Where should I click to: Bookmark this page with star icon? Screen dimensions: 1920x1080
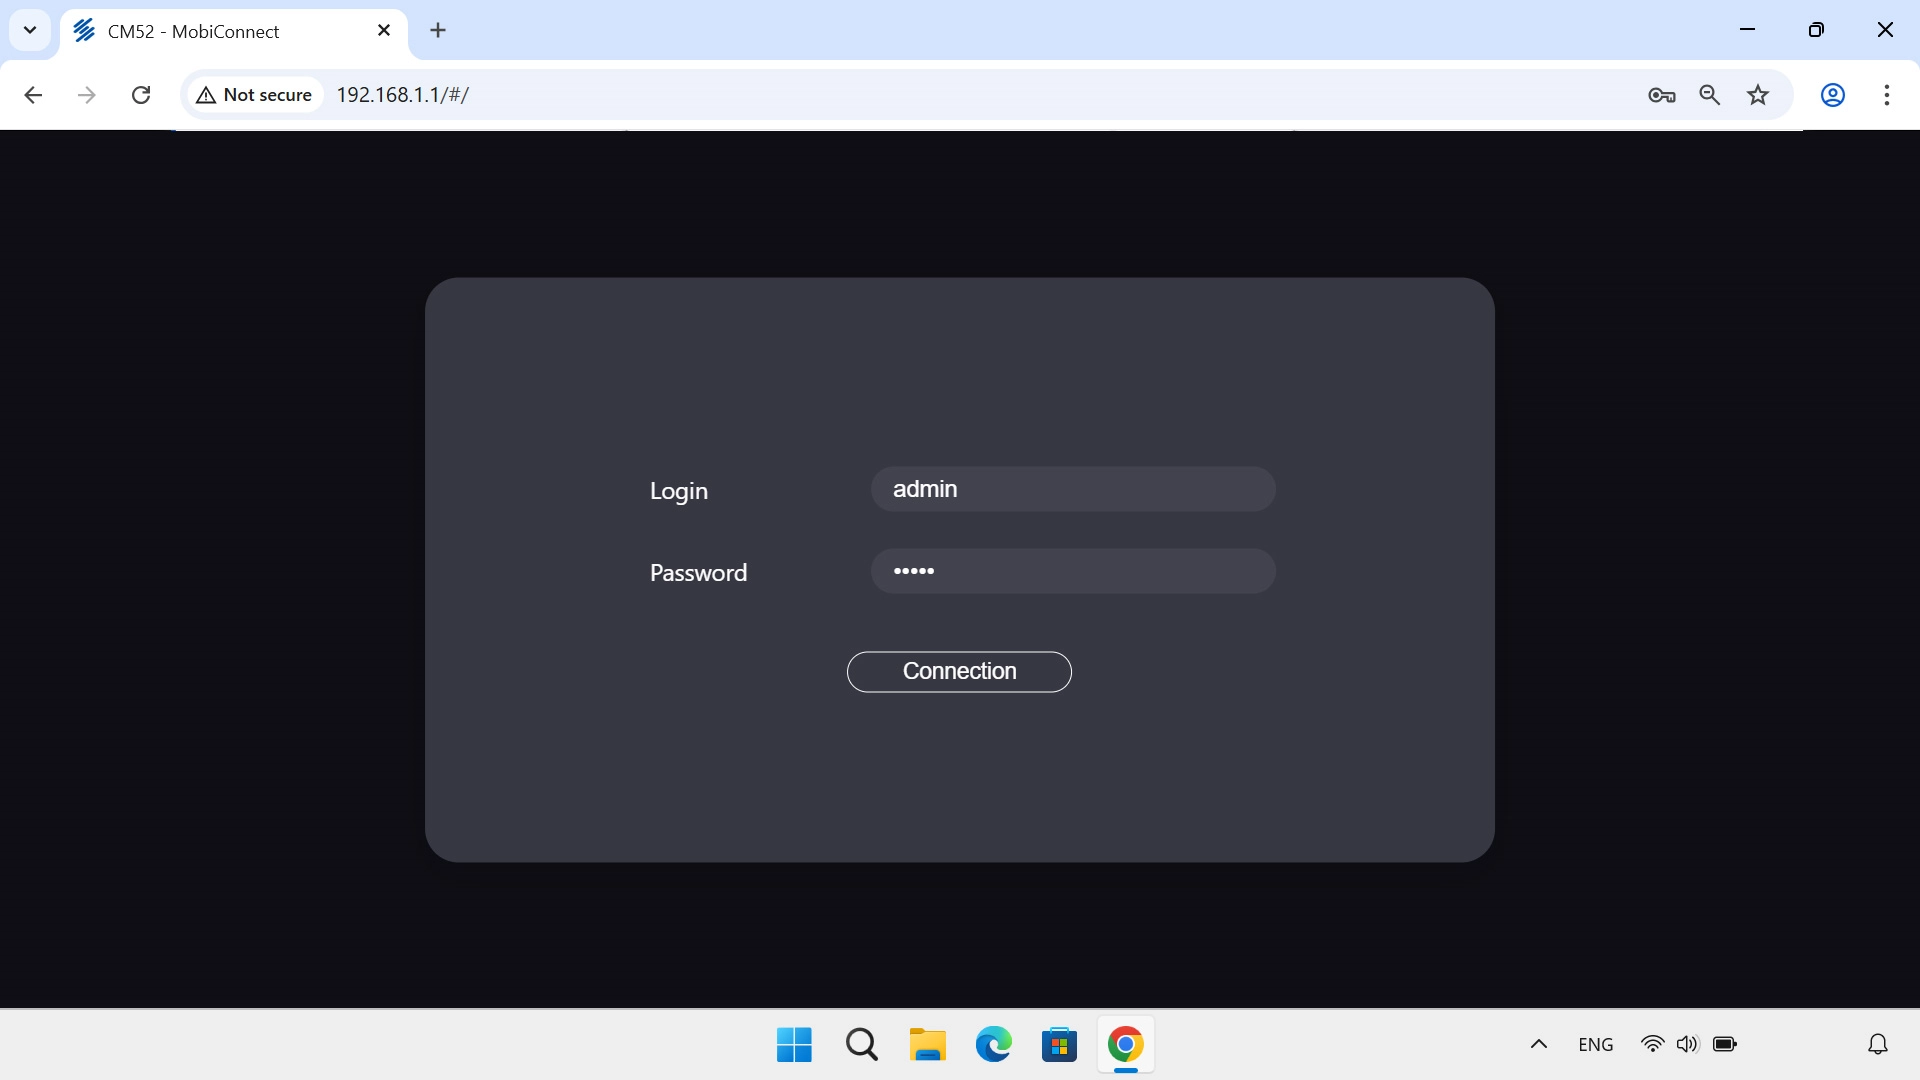[1758, 95]
